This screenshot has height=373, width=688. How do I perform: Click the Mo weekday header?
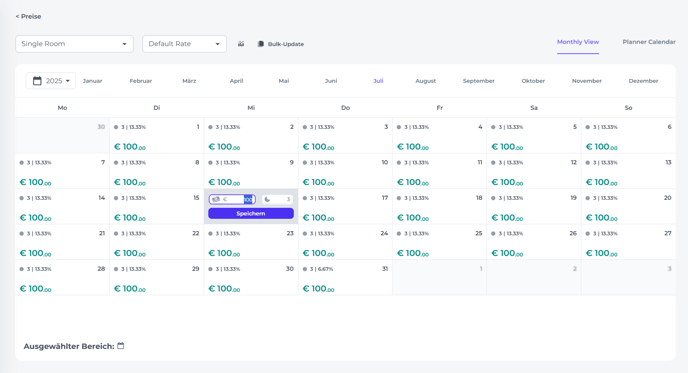(62, 108)
